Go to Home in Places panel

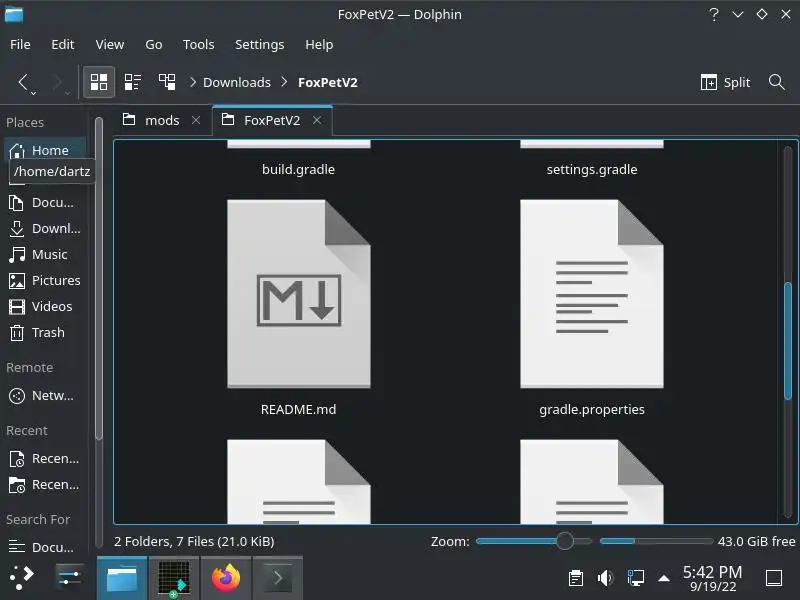tap(45, 151)
